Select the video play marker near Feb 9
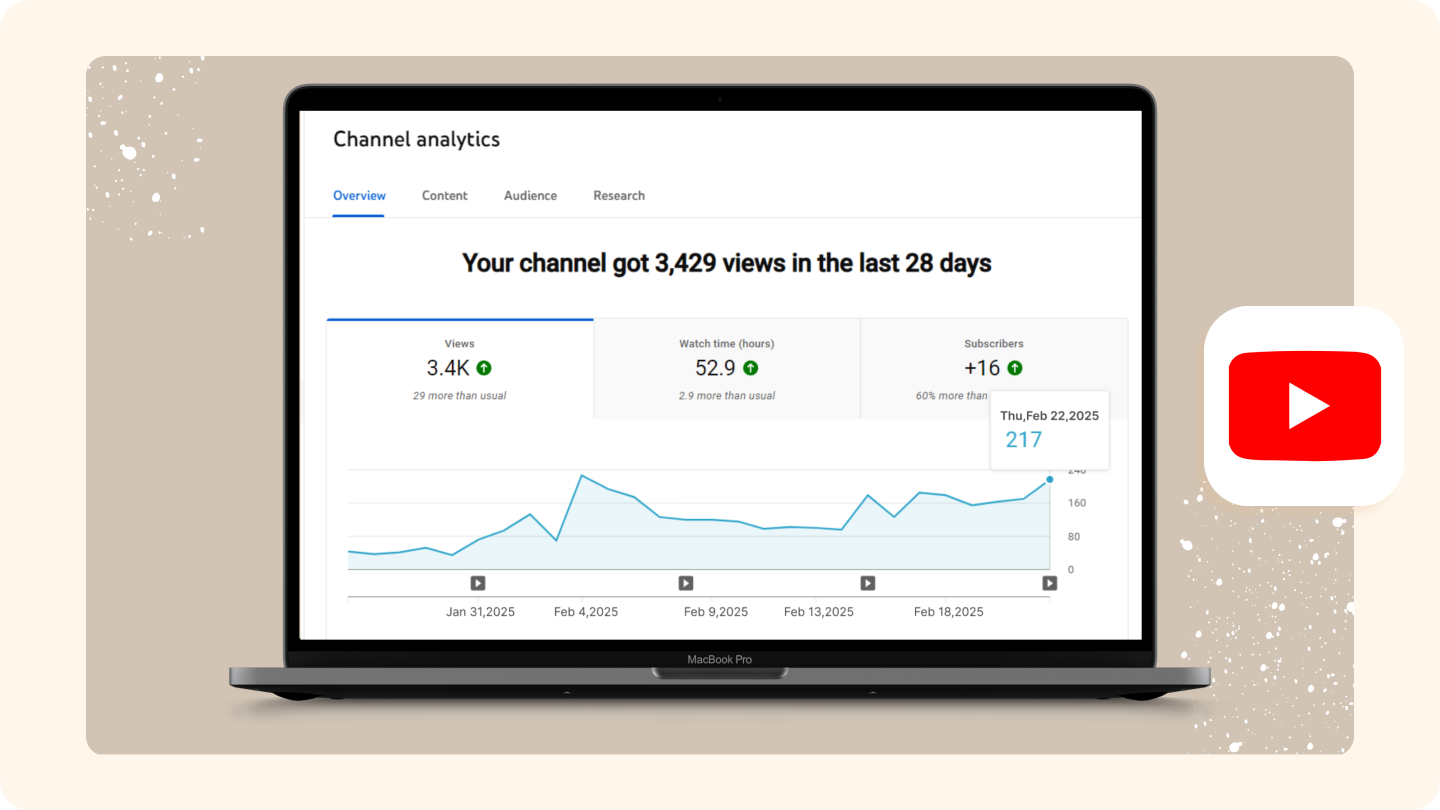 pos(686,583)
